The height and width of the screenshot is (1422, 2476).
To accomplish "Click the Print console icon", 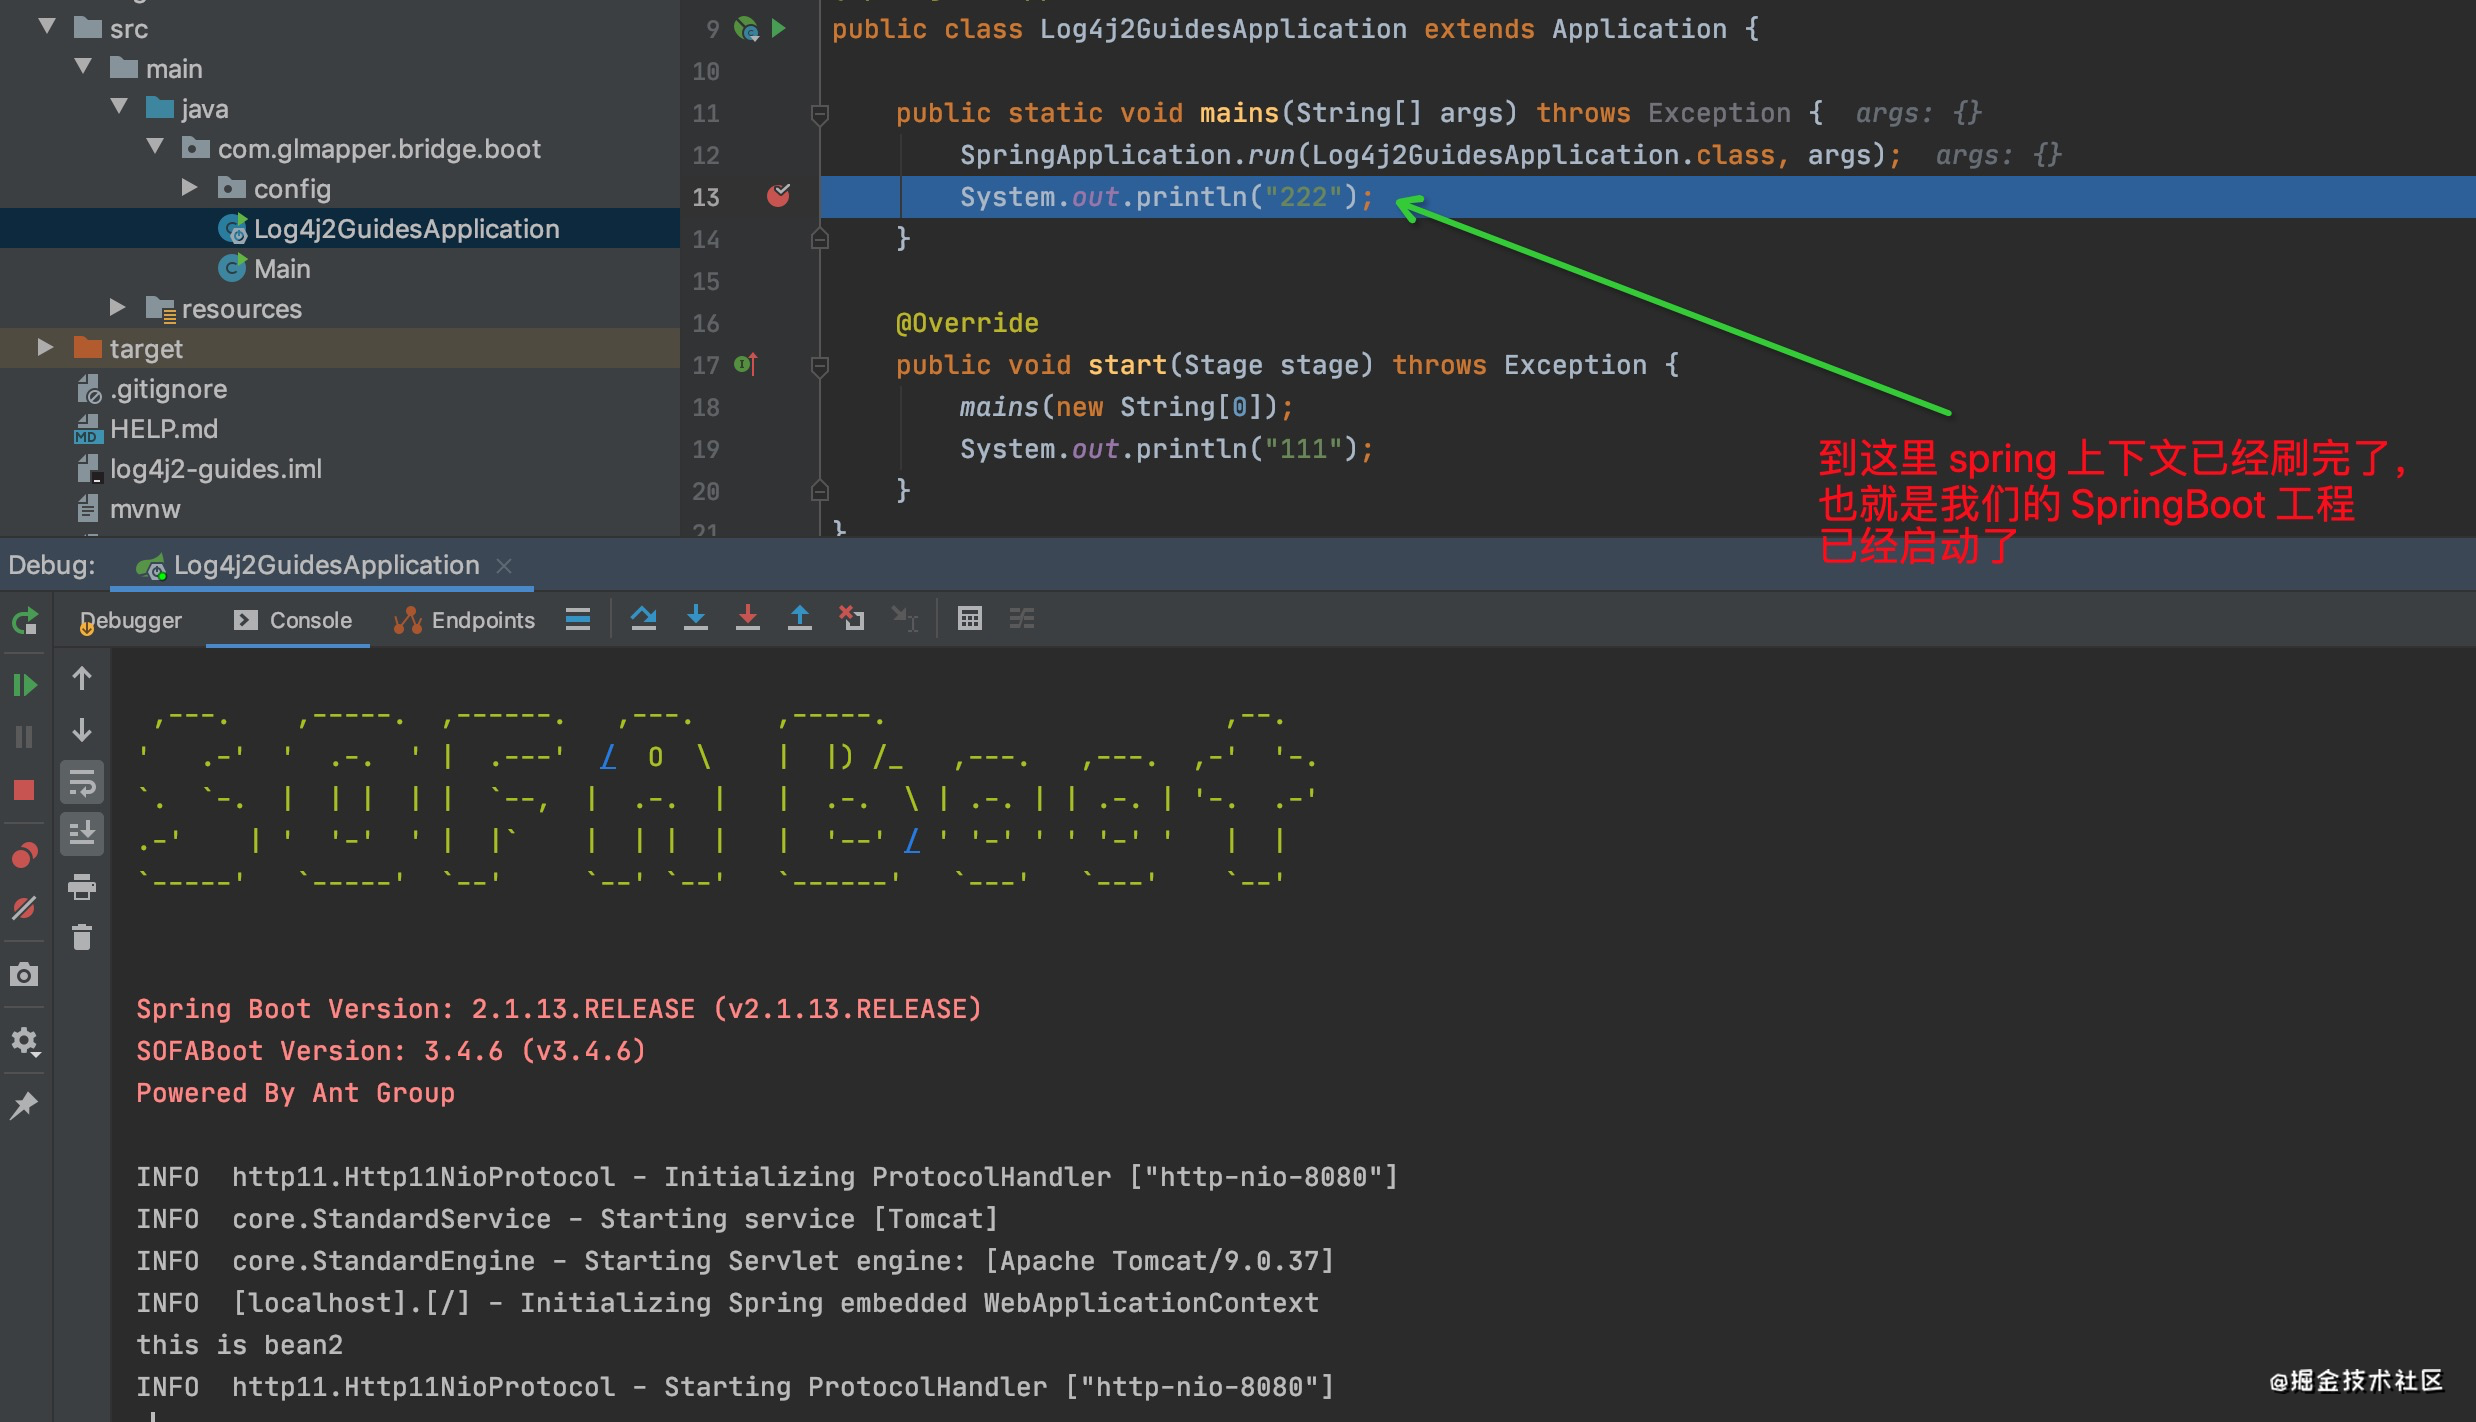I will pos(82,886).
